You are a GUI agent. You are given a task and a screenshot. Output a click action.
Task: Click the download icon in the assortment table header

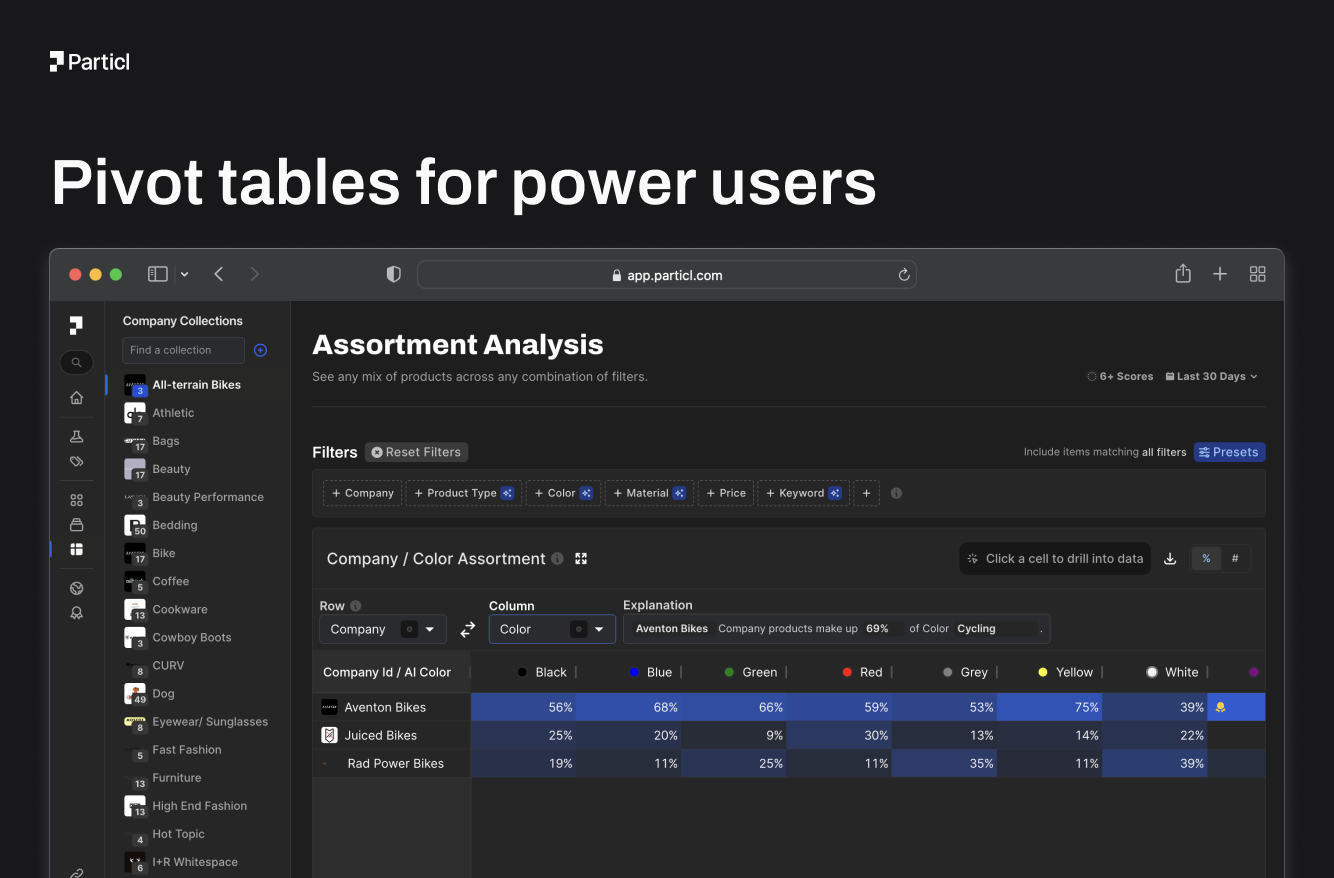click(1170, 559)
